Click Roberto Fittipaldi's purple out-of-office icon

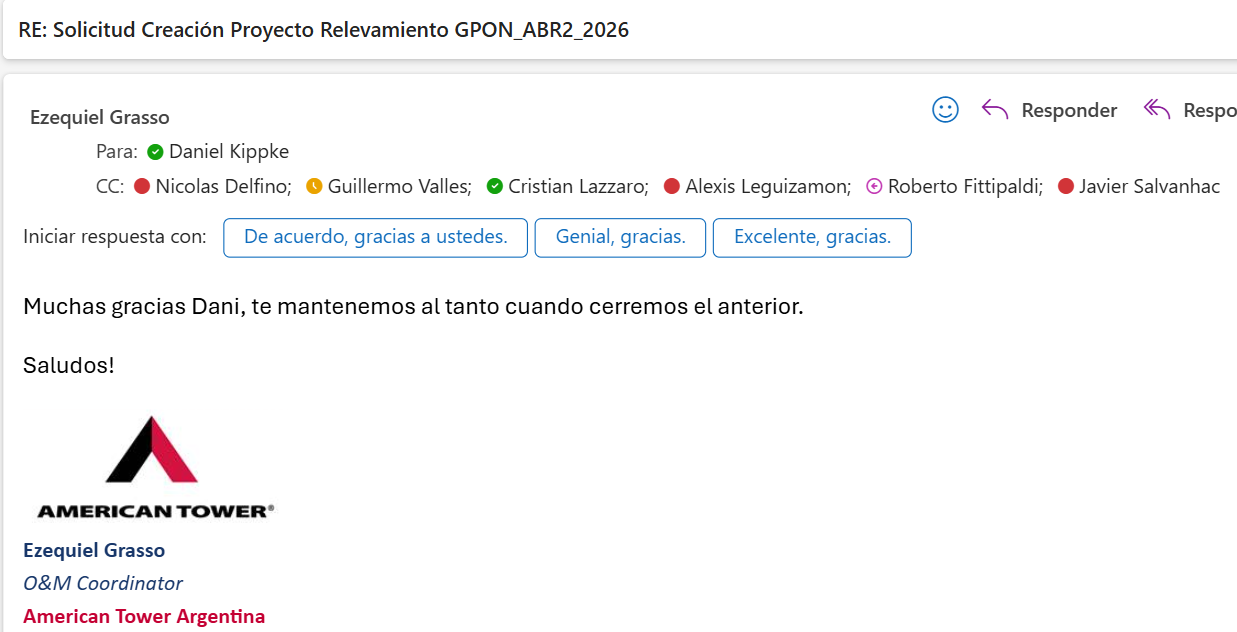point(874,186)
